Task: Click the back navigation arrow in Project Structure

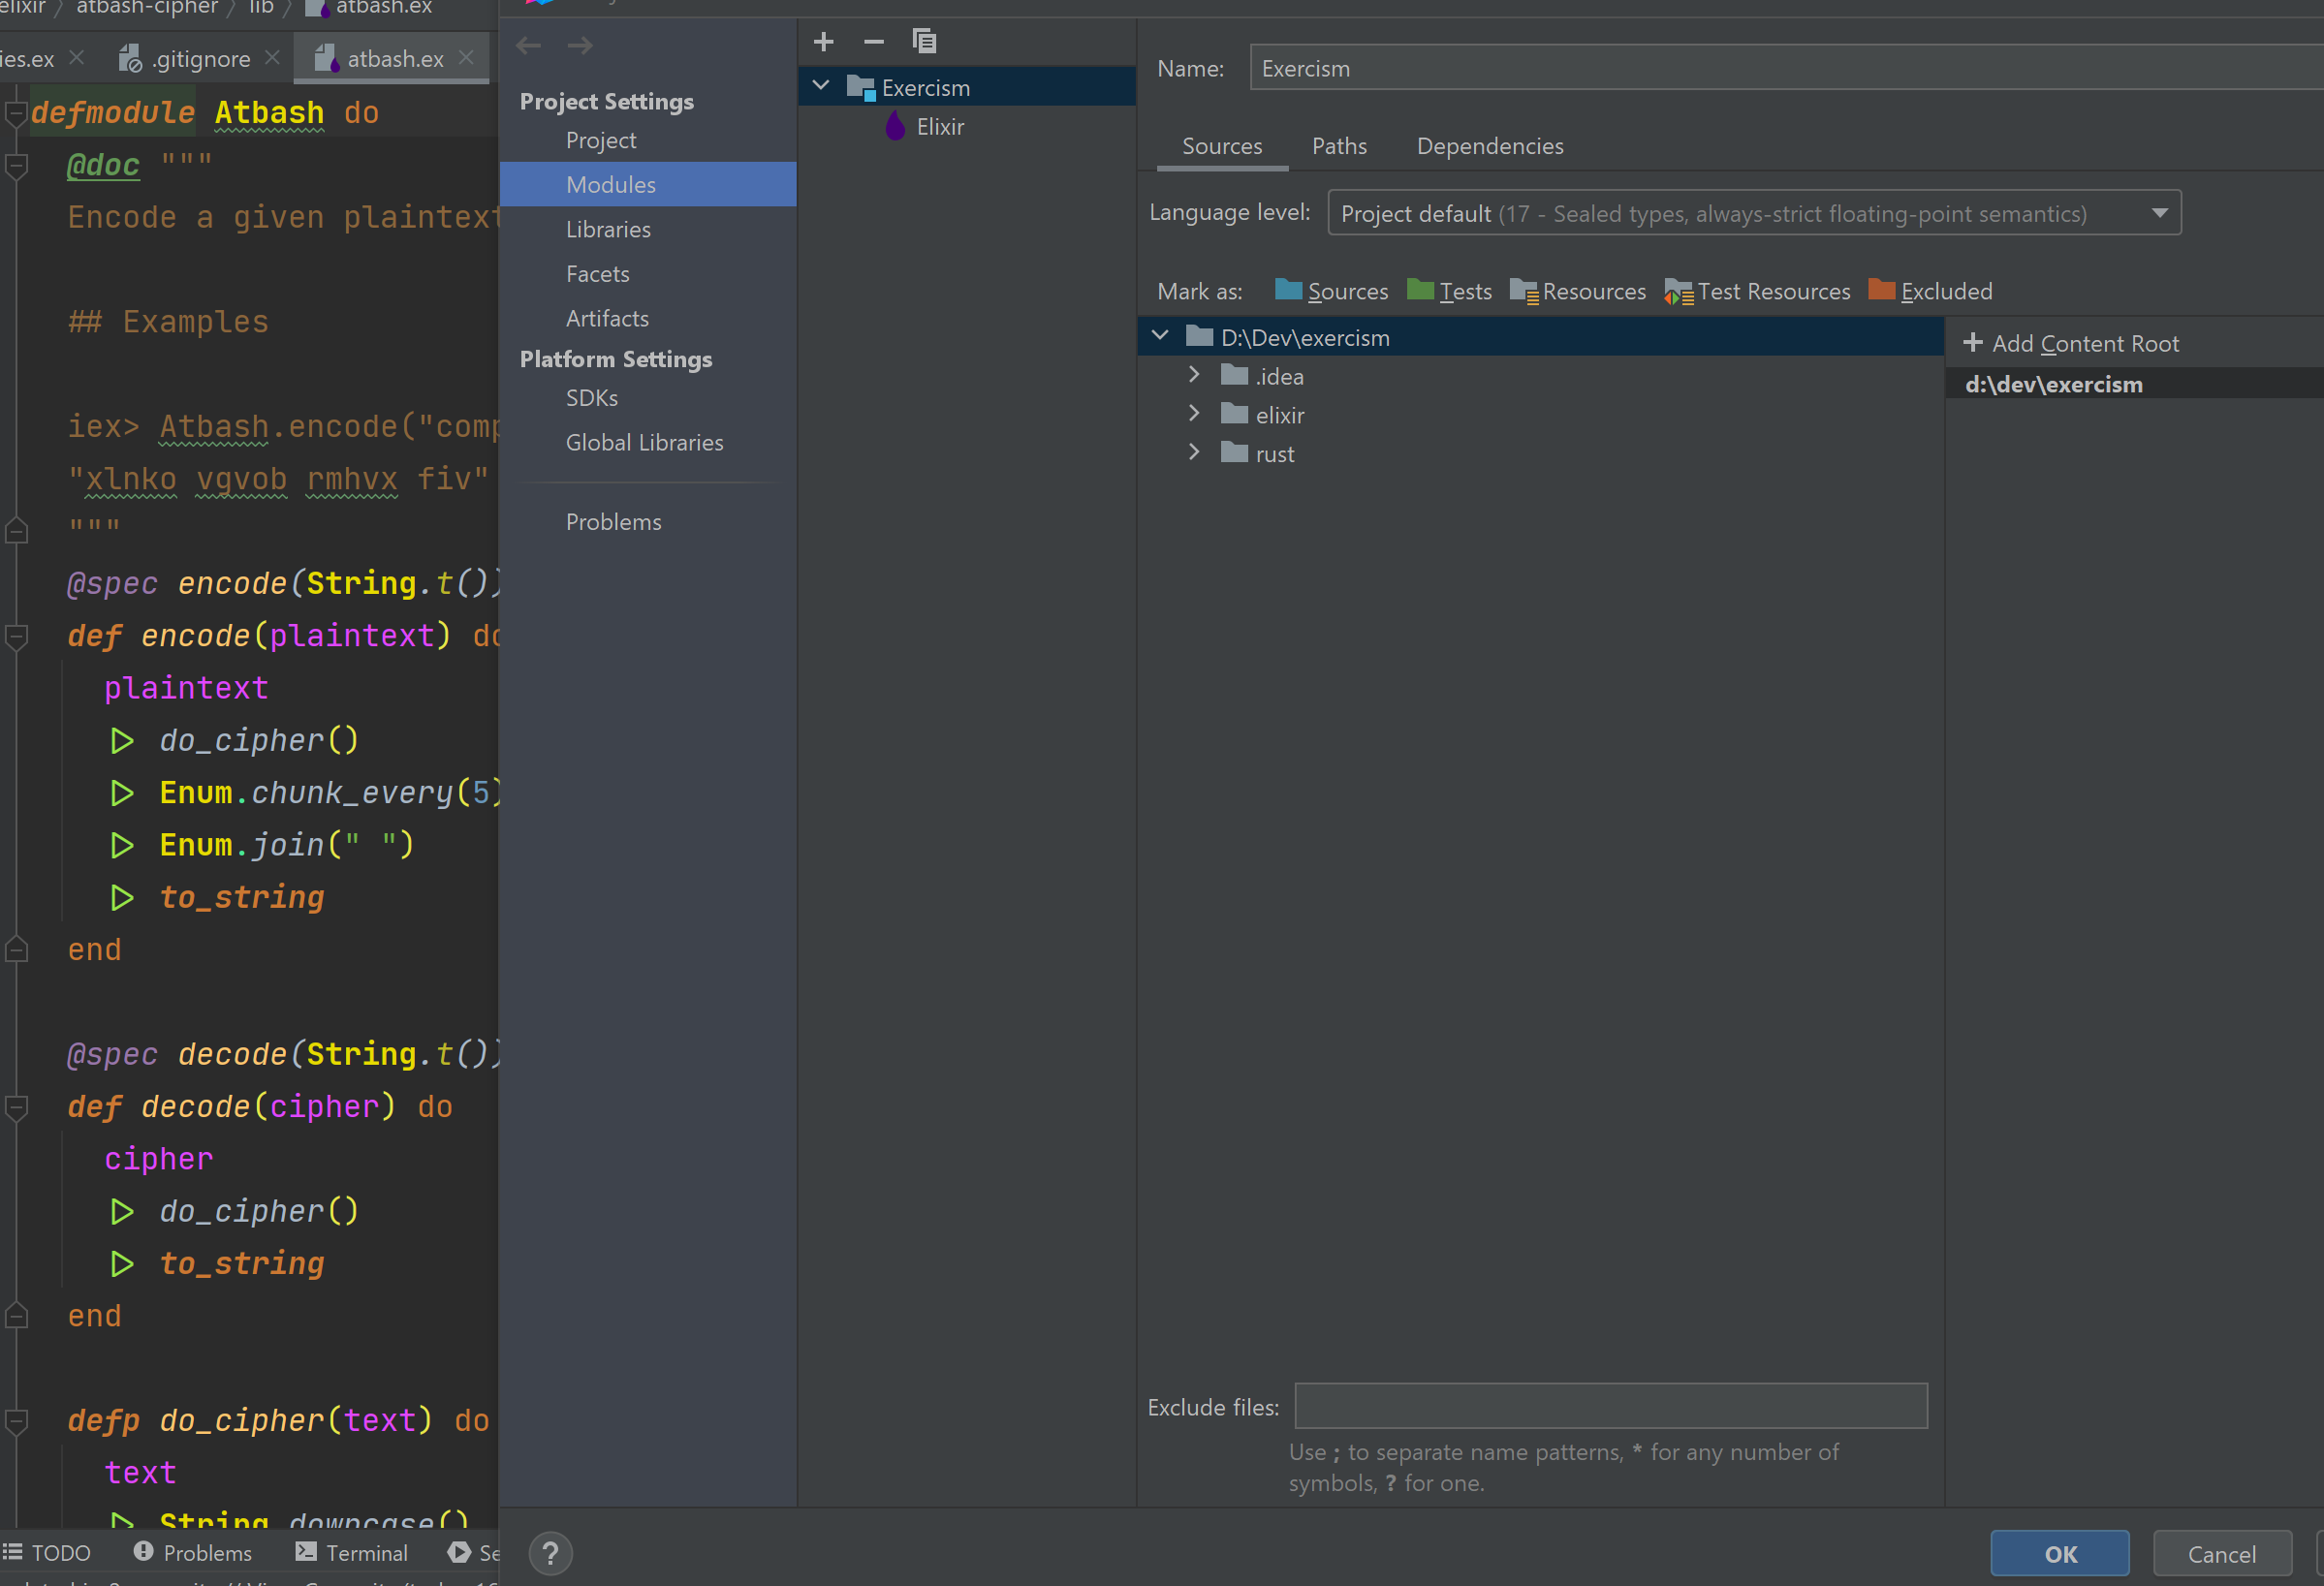Action: pos(528,45)
